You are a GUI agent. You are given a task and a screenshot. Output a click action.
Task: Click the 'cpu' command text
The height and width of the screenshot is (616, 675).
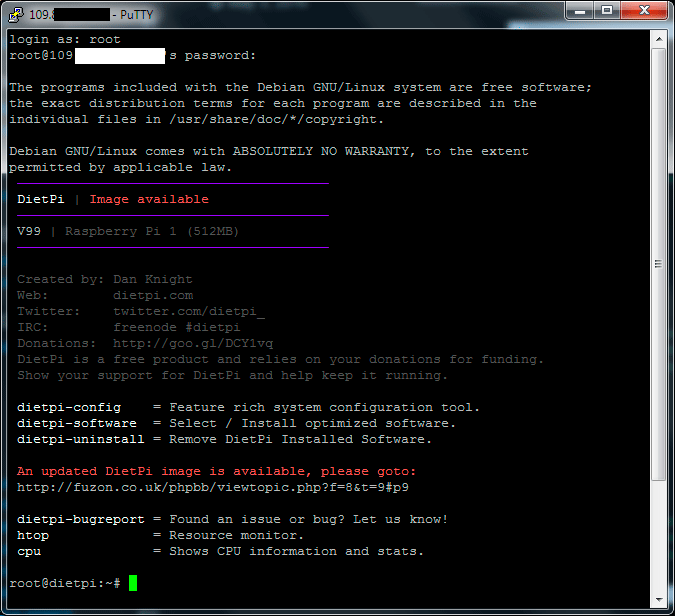point(29,551)
